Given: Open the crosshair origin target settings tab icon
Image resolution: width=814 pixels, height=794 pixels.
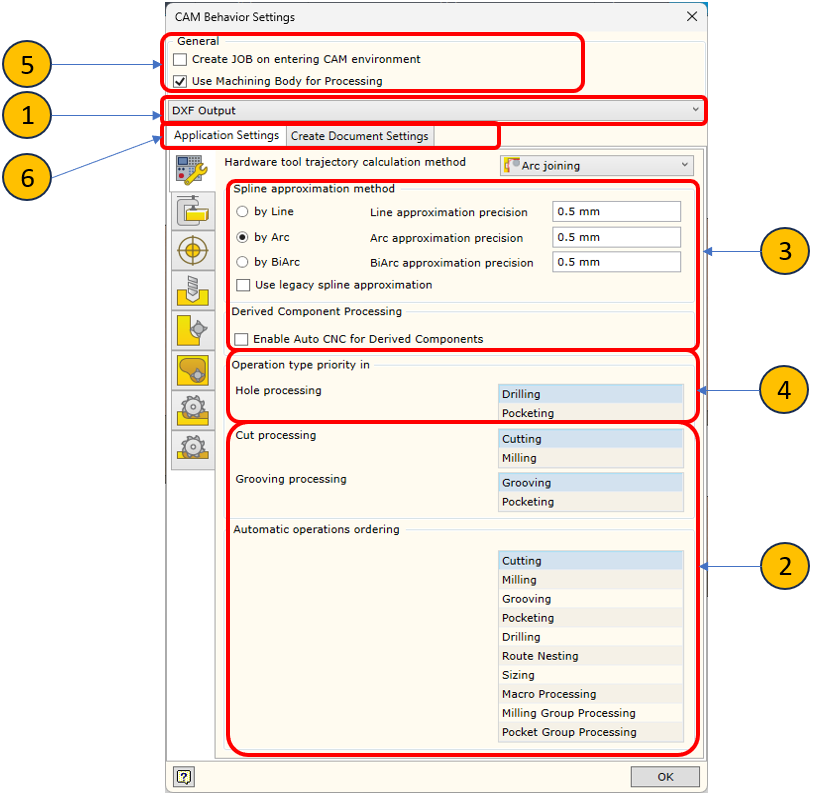Looking at the screenshot, I should pos(193,251).
